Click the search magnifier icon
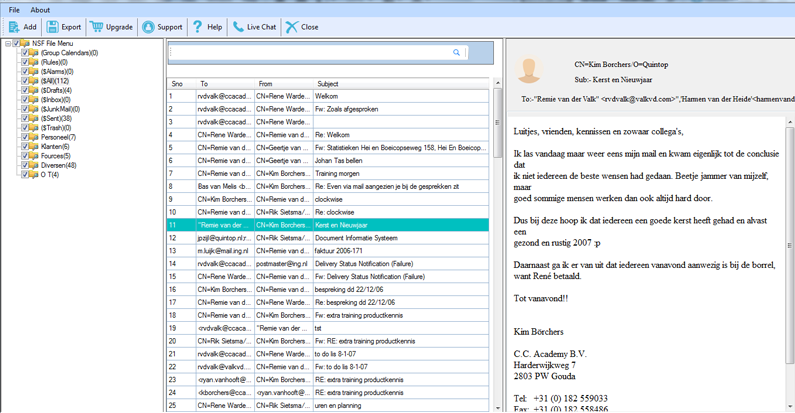This screenshot has width=795, height=413. (456, 52)
